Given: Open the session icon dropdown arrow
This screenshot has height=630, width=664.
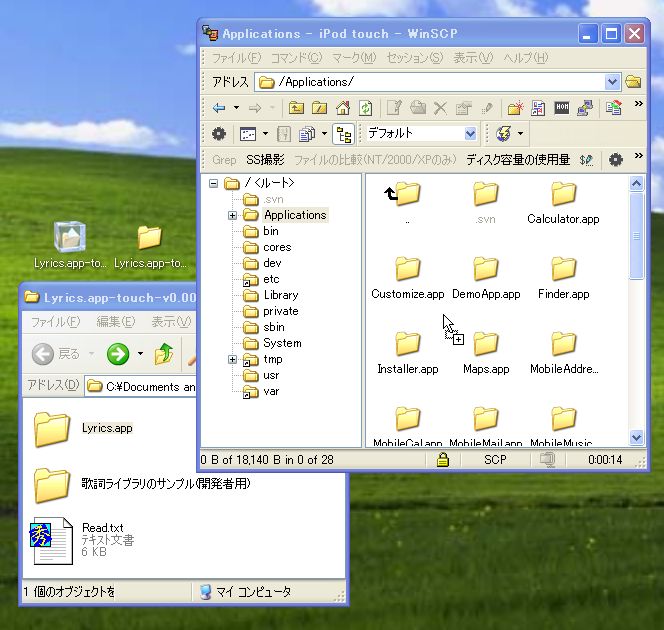Looking at the screenshot, I should (520, 134).
